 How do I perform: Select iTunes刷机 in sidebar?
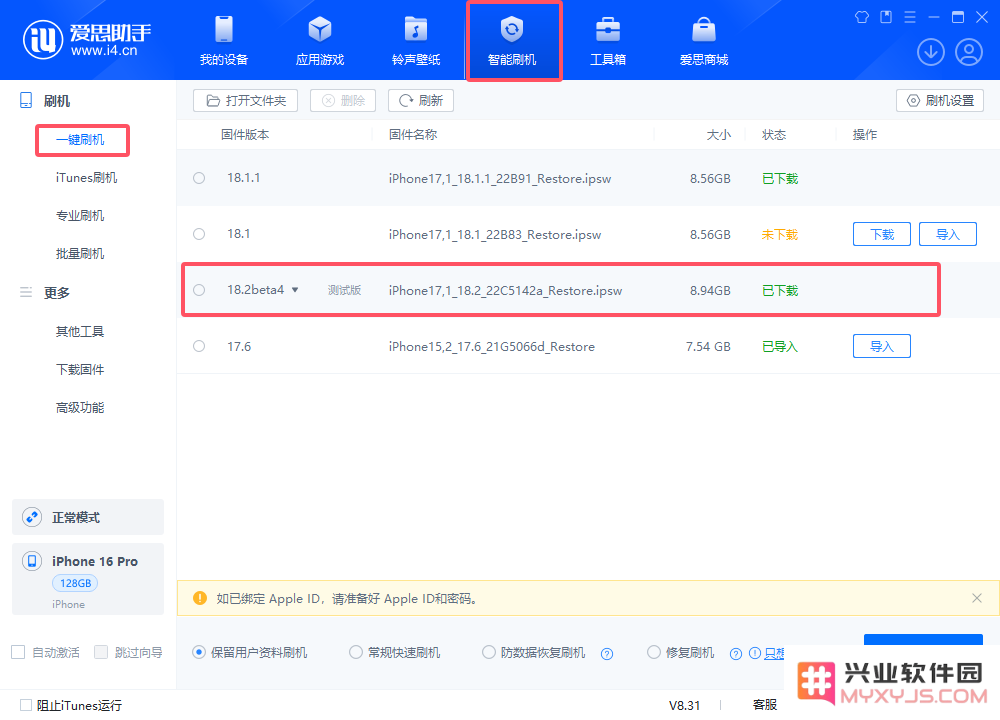click(x=86, y=178)
